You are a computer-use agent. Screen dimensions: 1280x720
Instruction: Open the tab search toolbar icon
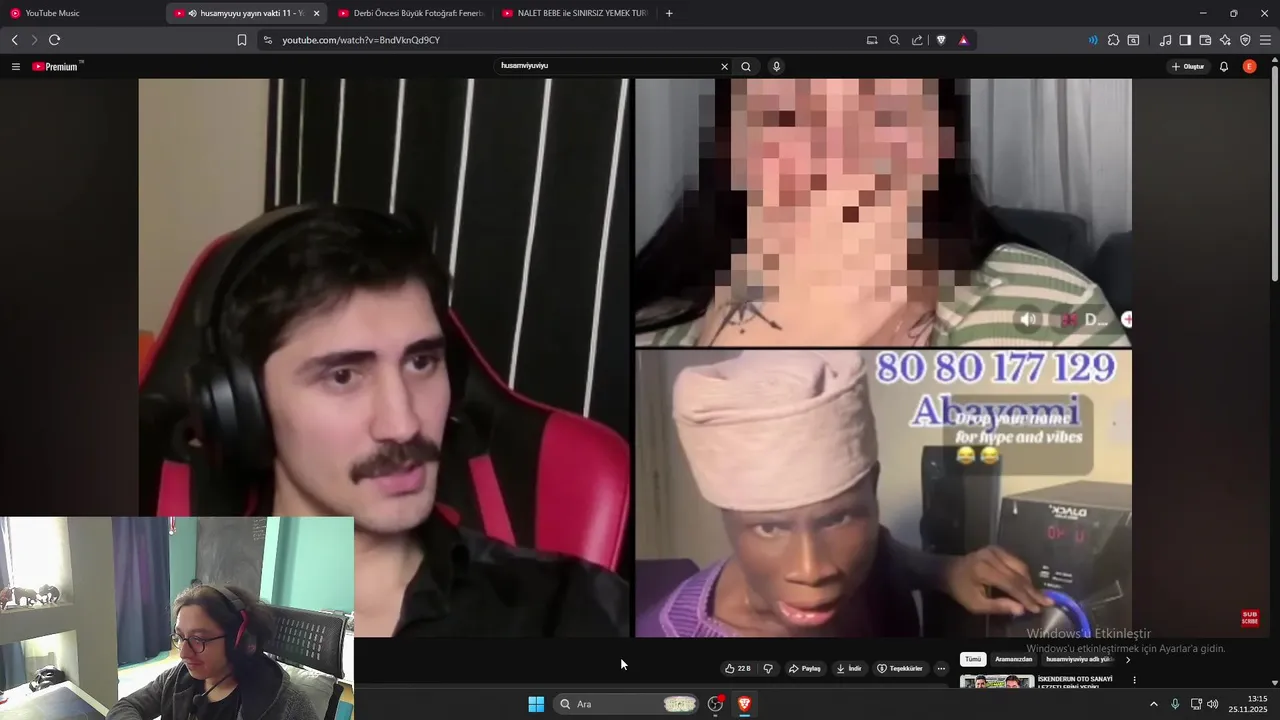click(x=1133, y=40)
